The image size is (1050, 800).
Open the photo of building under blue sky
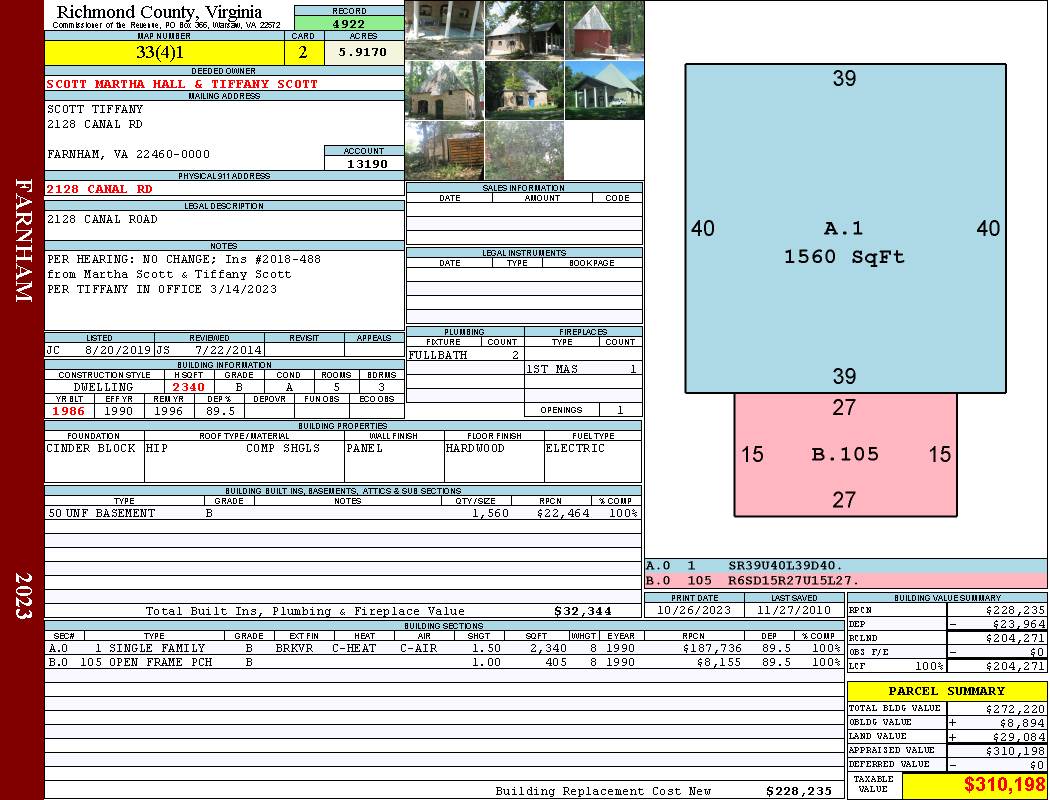[603, 90]
